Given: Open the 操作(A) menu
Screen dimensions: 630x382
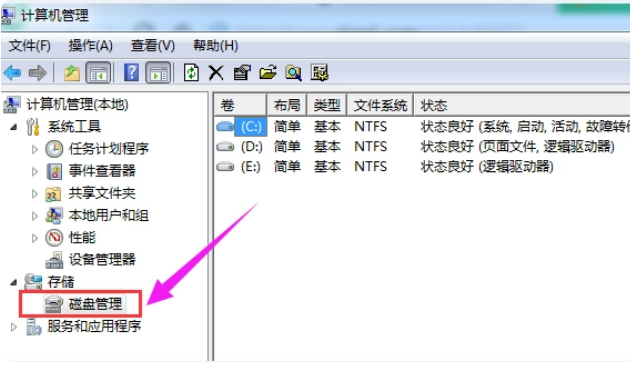Looking at the screenshot, I should point(90,45).
